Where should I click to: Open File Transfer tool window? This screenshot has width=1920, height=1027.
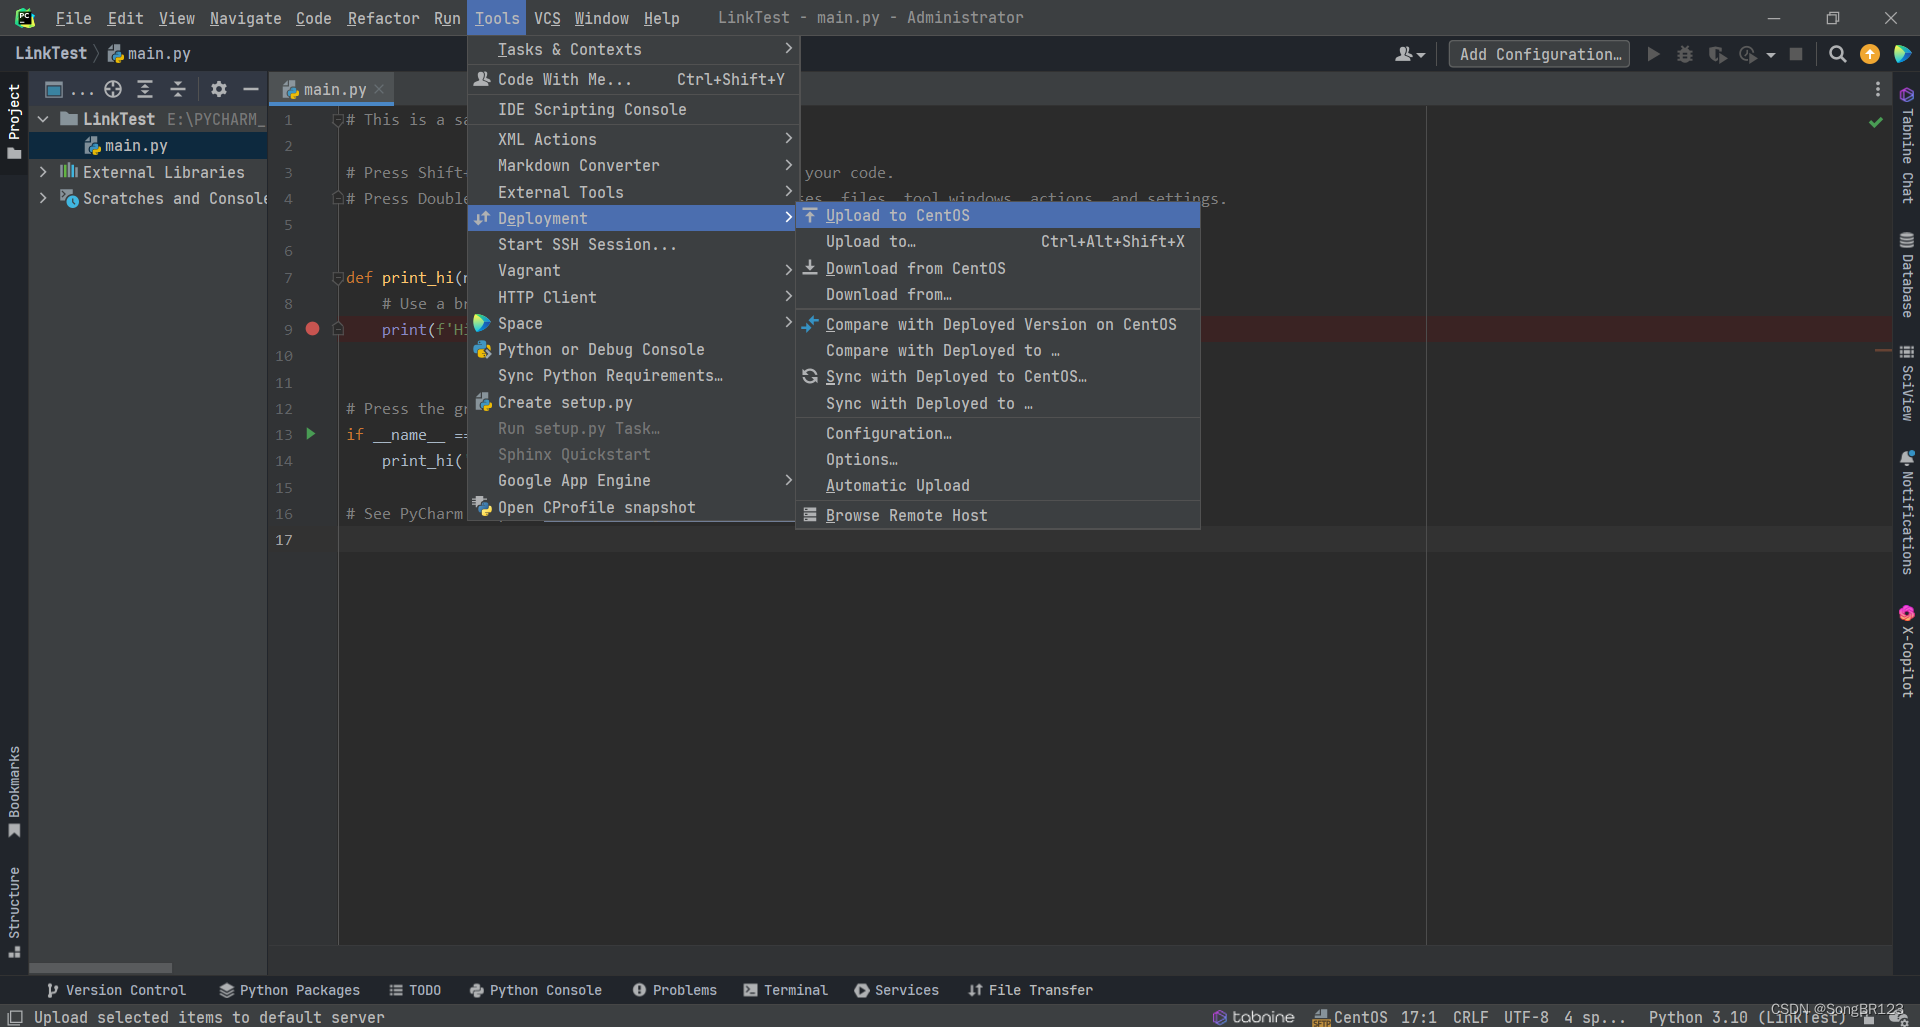[1030, 990]
